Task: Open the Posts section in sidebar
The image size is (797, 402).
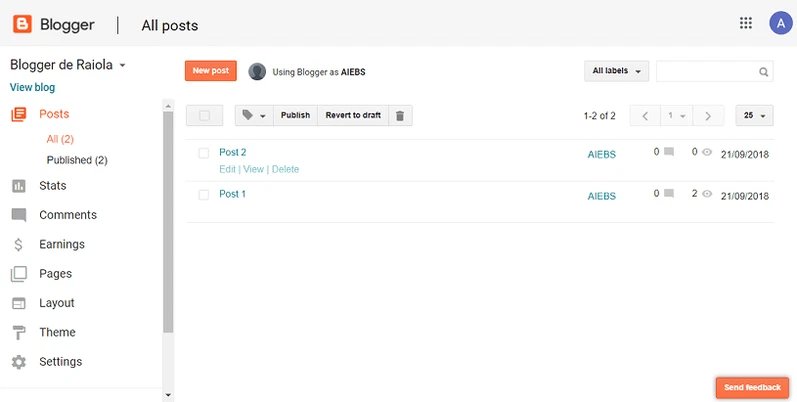Action: (54, 114)
